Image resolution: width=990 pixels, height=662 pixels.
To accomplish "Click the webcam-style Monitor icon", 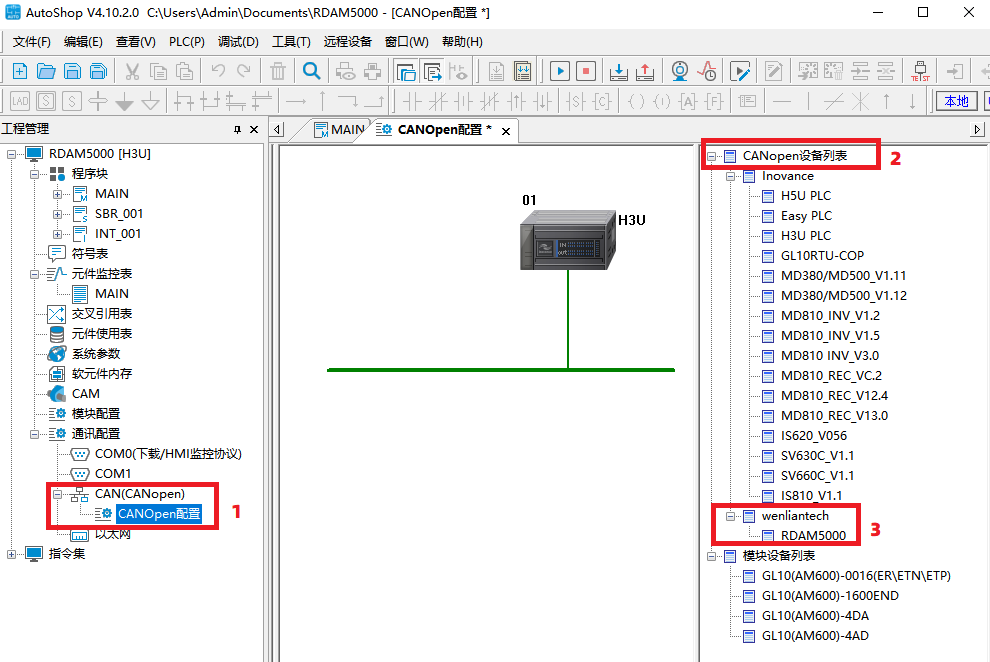I will click(x=680, y=71).
